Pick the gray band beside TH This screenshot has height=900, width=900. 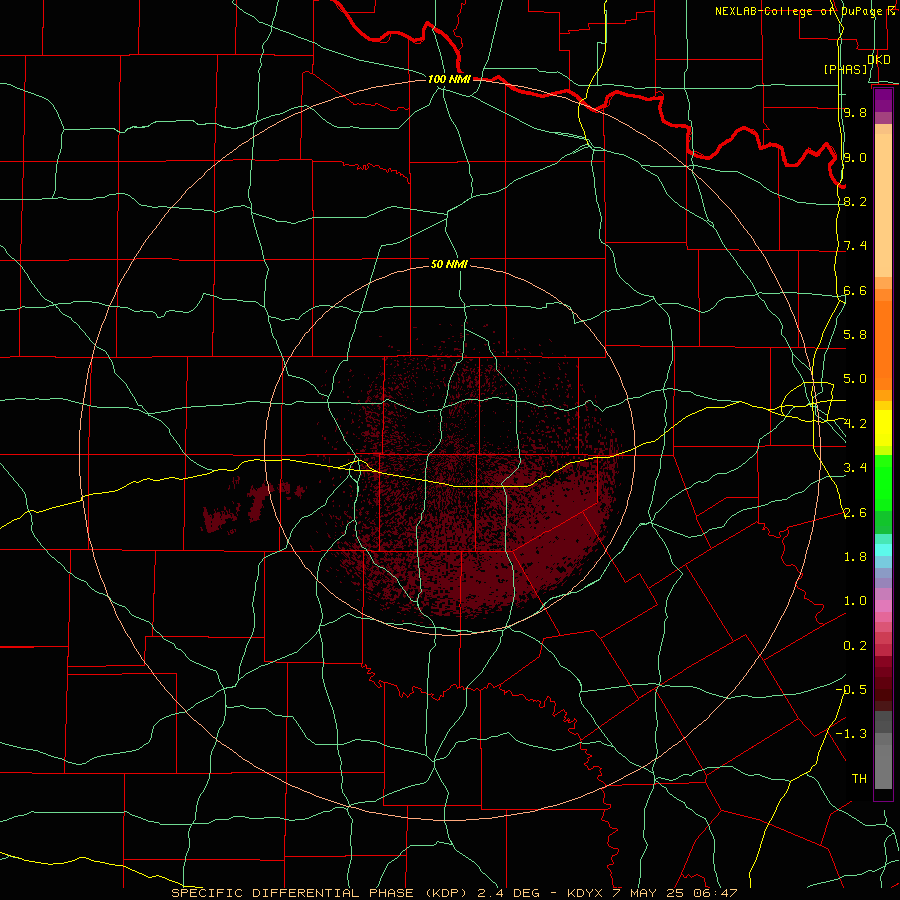point(883,767)
